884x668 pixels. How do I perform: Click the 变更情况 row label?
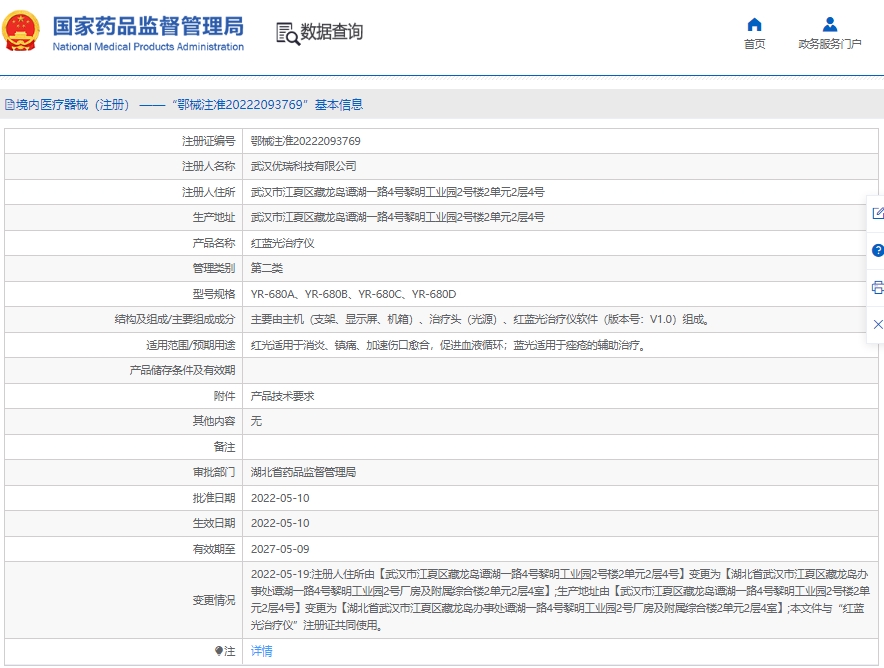pyautogui.click(x=214, y=600)
